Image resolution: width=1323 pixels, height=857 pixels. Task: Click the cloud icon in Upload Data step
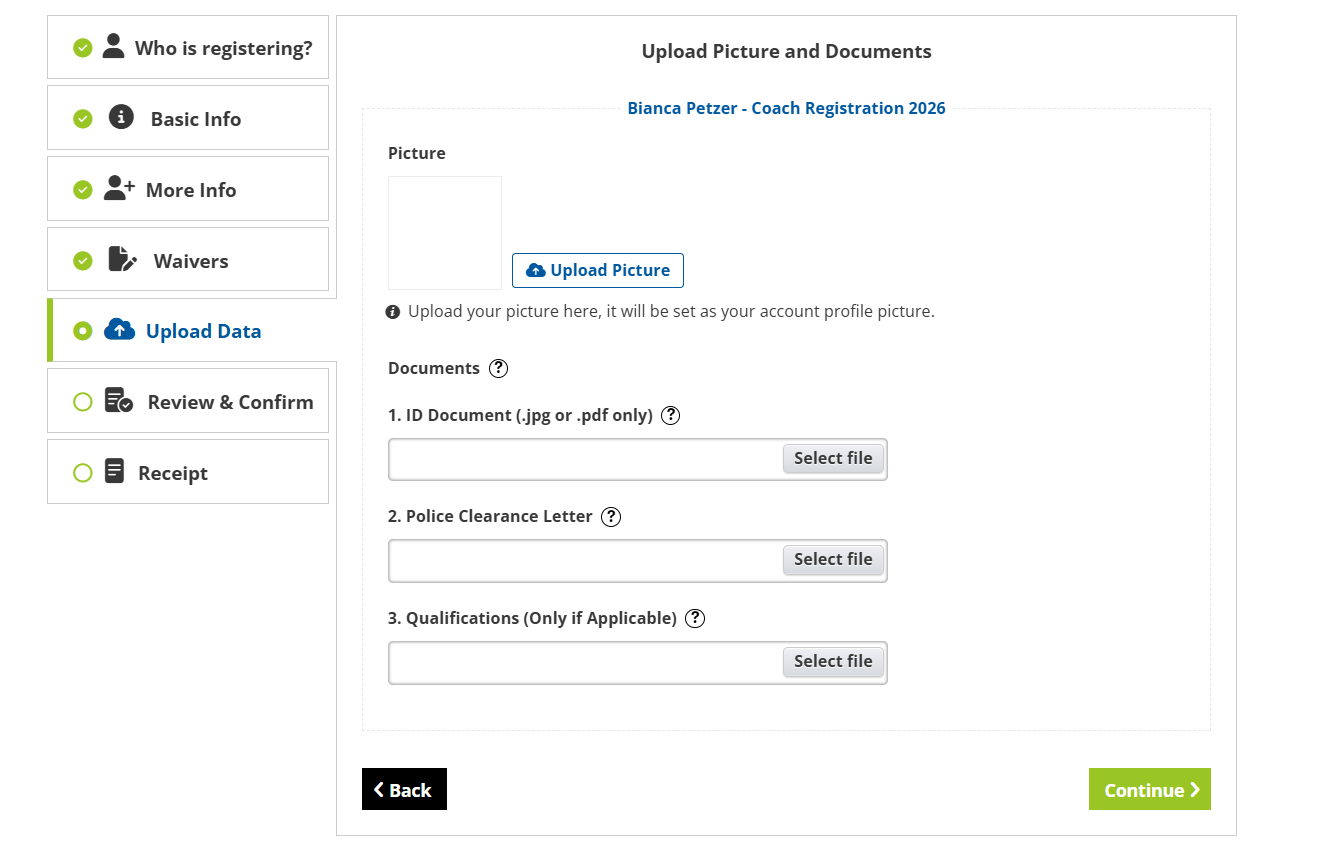coord(119,330)
